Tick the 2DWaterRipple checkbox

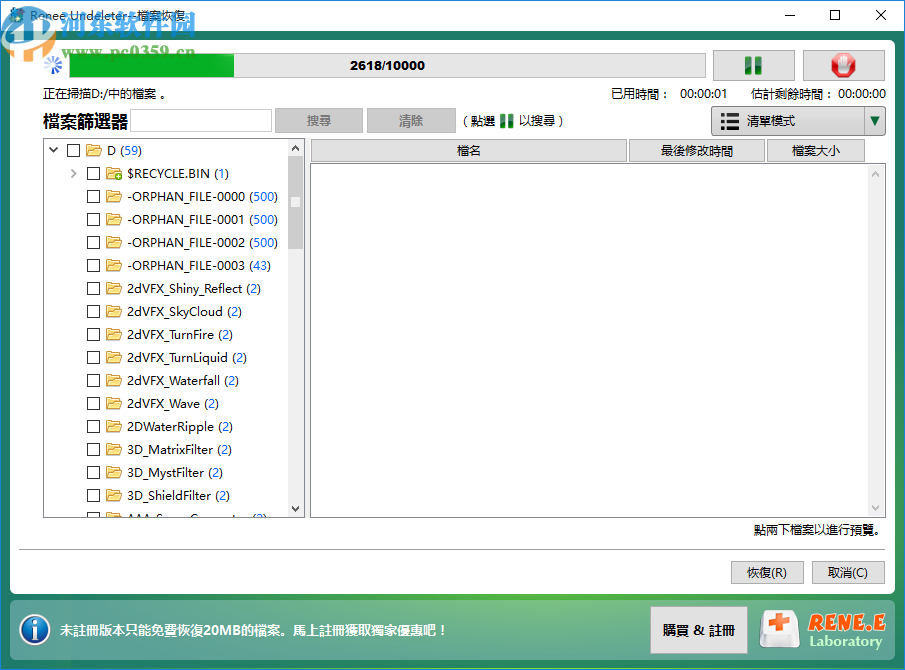click(x=93, y=426)
